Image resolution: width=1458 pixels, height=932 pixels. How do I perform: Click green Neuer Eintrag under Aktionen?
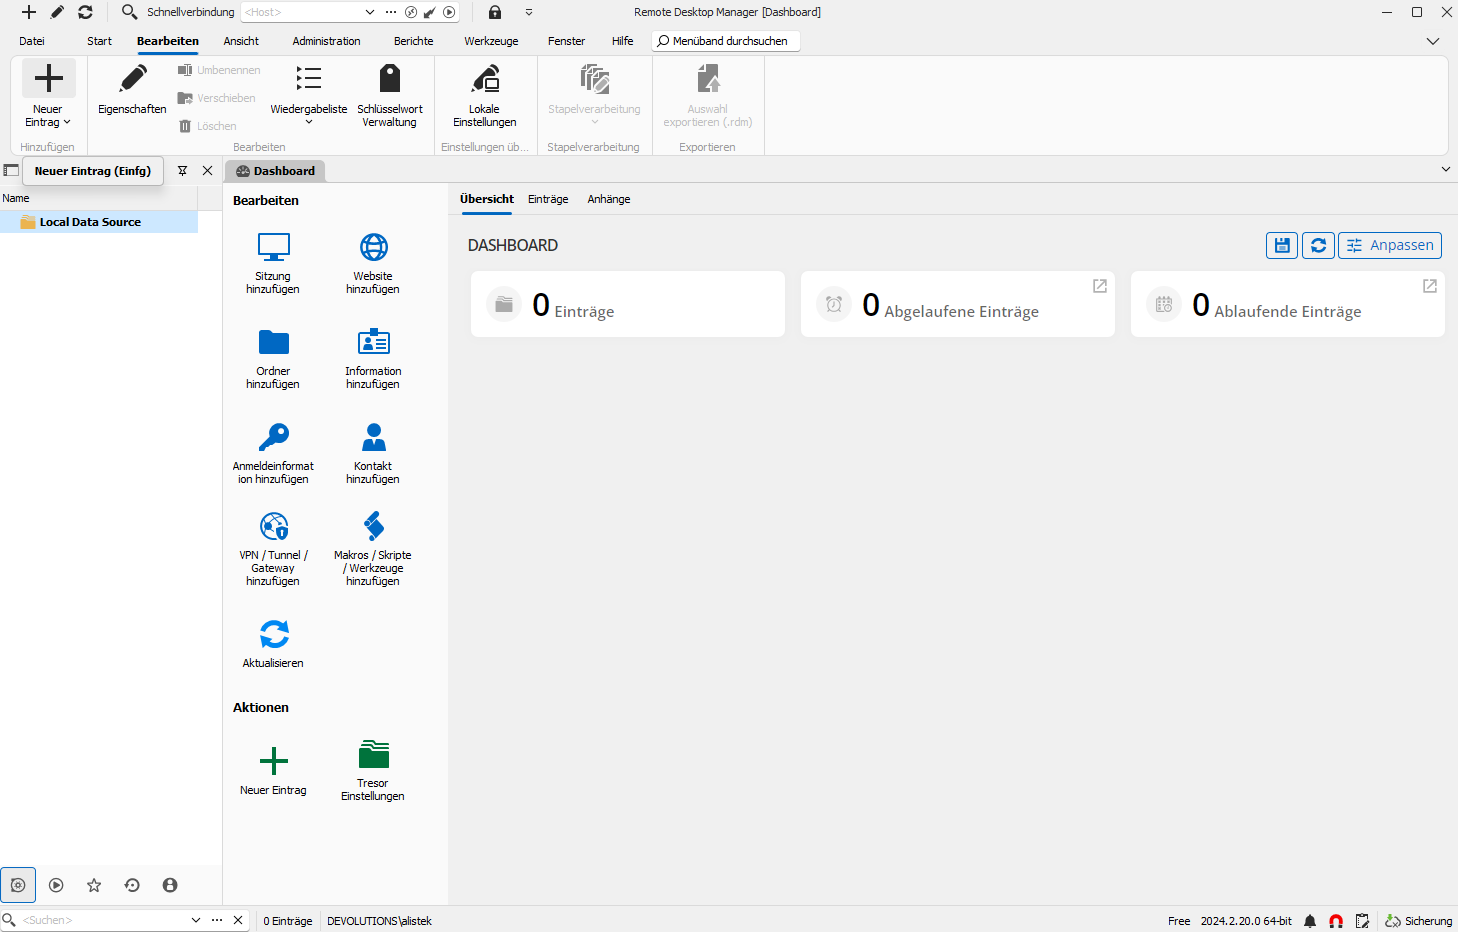click(273, 771)
